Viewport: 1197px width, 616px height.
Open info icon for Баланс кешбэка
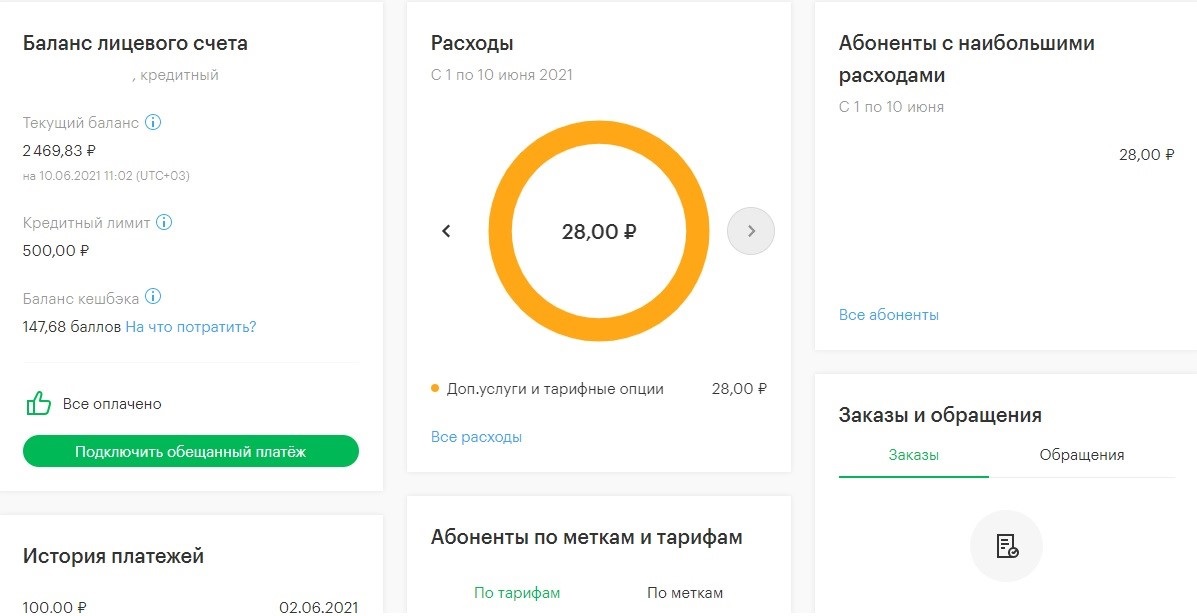click(153, 296)
